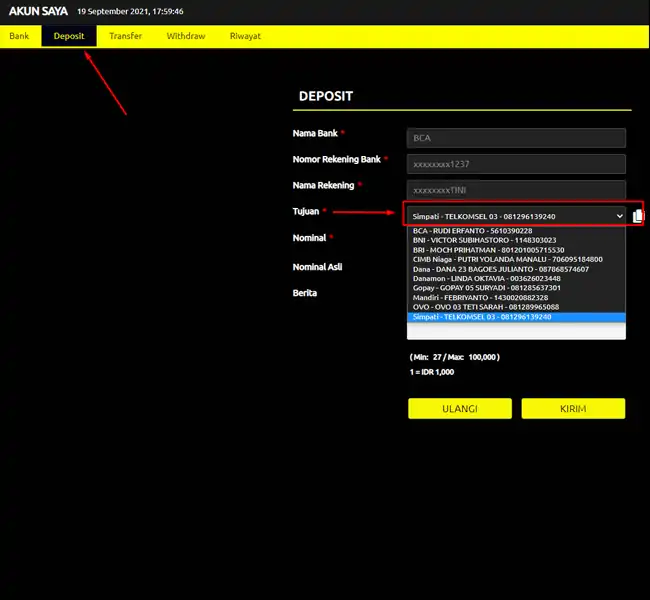The image size is (650, 600).
Task: Switch to the Deposit tab
Action: (69, 36)
